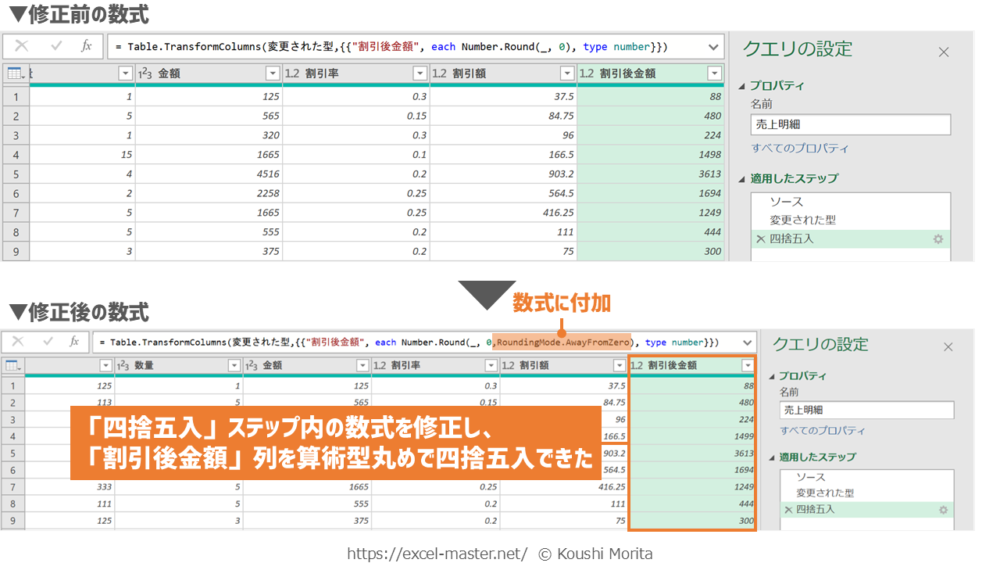Open the gear settings of 四捨五入 step in 修正前 panel

pos(937,240)
